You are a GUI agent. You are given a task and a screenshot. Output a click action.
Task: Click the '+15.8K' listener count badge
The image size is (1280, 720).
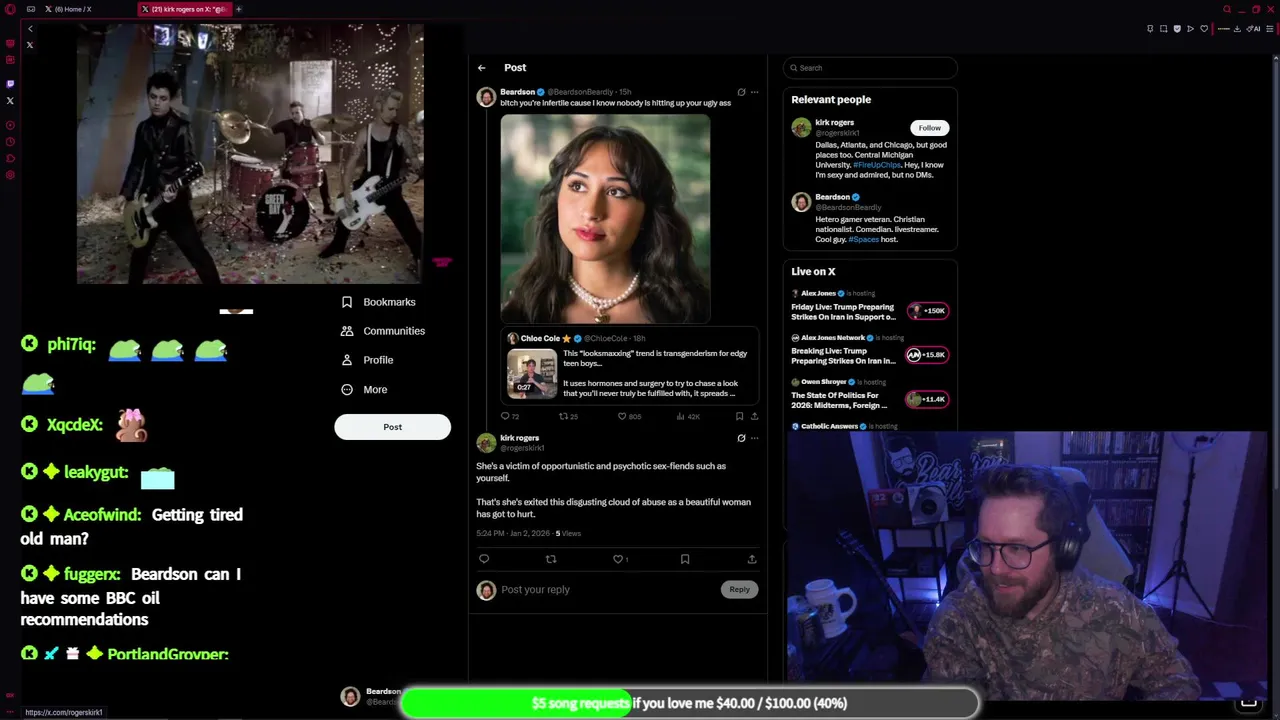(928, 355)
